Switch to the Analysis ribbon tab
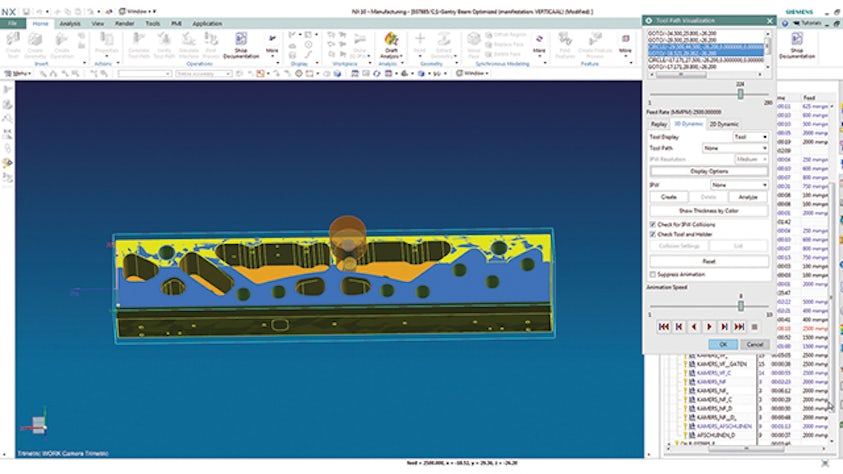843x474 pixels. (69, 24)
